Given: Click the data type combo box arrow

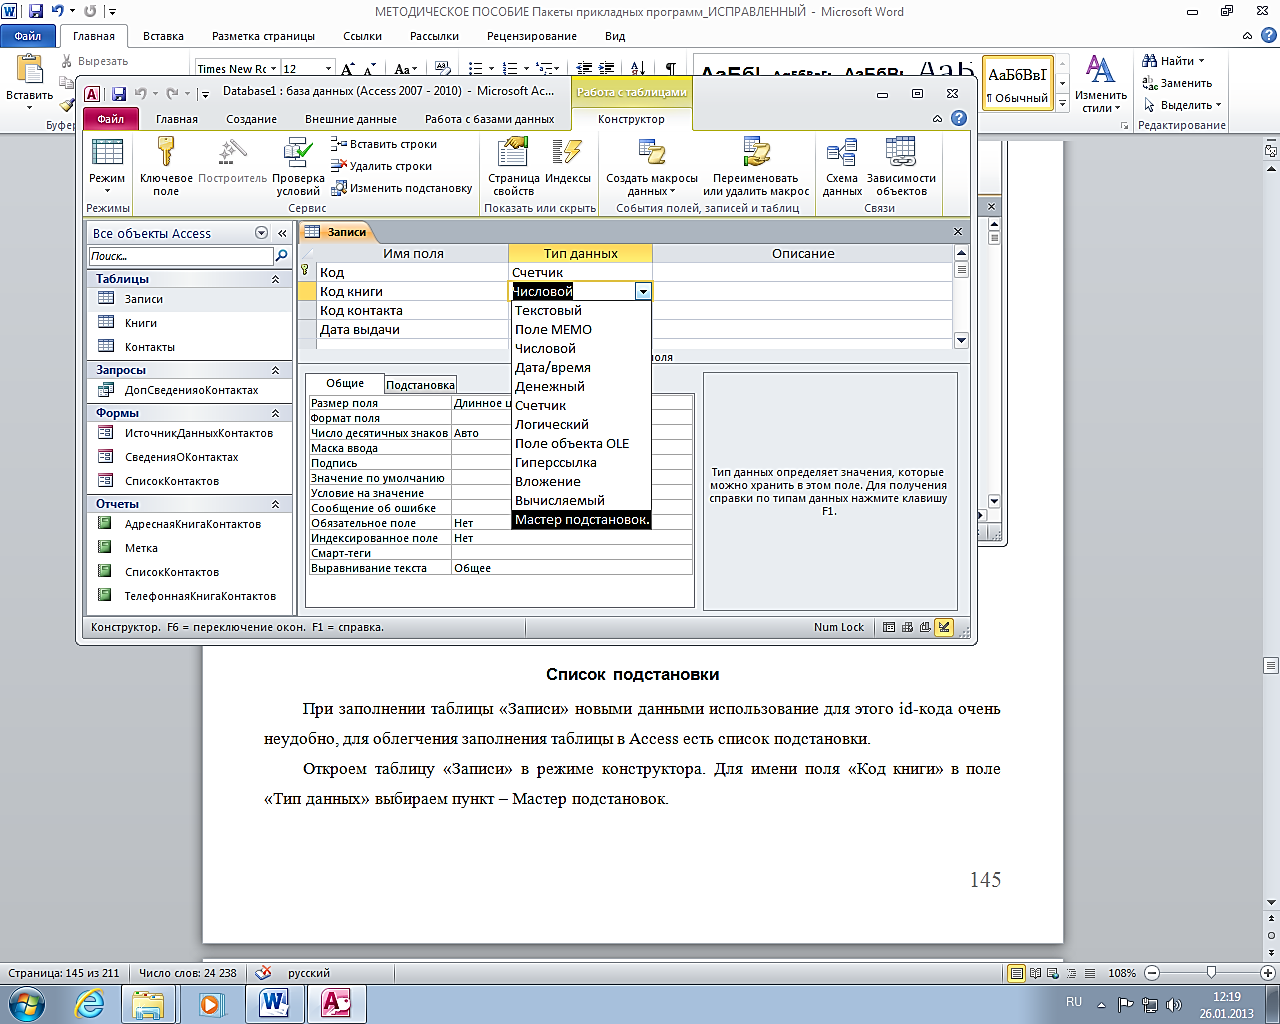Looking at the screenshot, I should 643,291.
